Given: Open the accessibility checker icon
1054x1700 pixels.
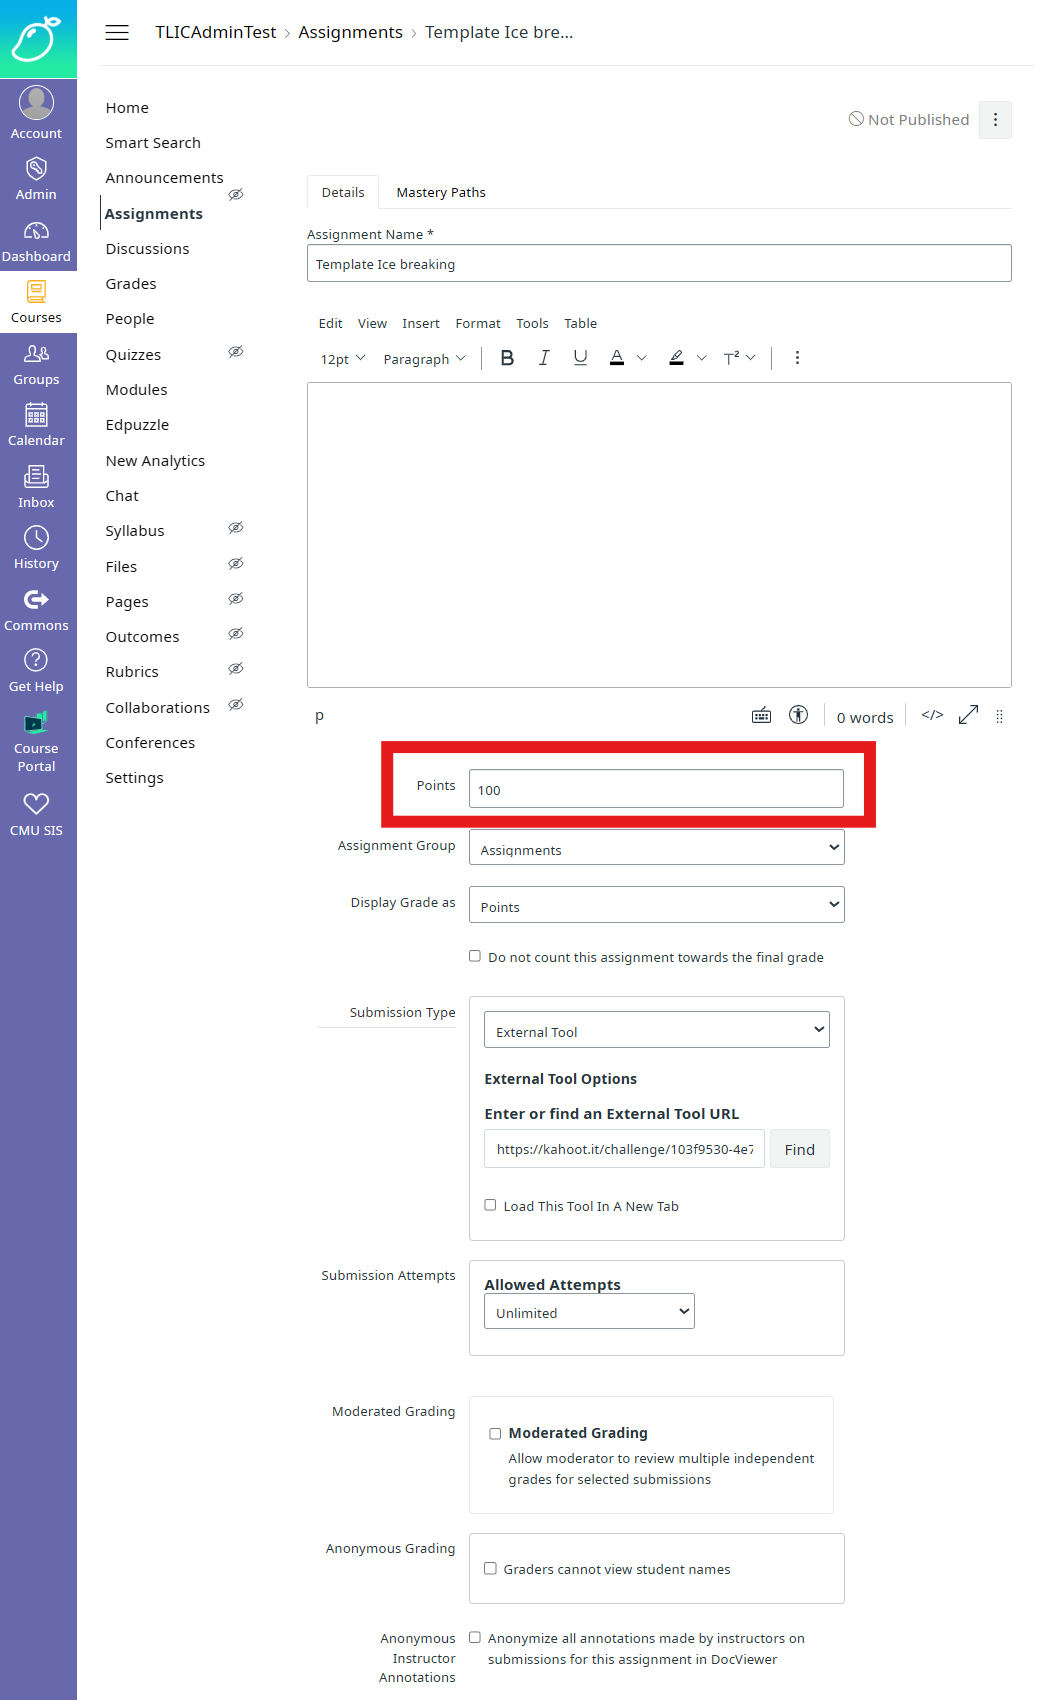Looking at the screenshot, I should click(798, 715).
